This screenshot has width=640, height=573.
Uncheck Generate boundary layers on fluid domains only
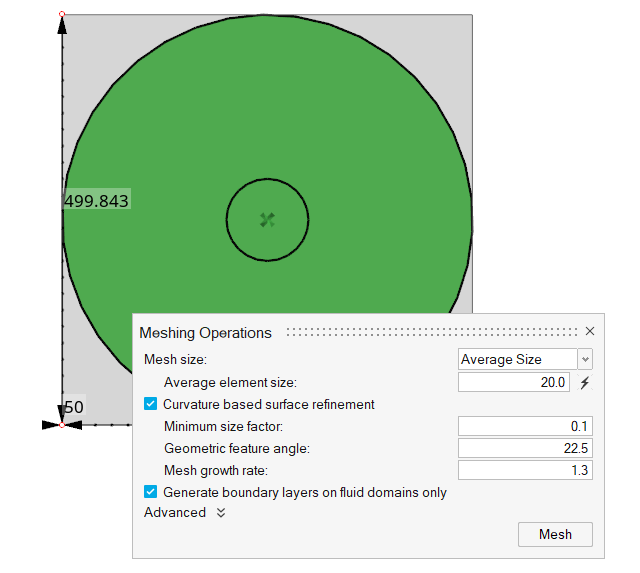(151, 492)
